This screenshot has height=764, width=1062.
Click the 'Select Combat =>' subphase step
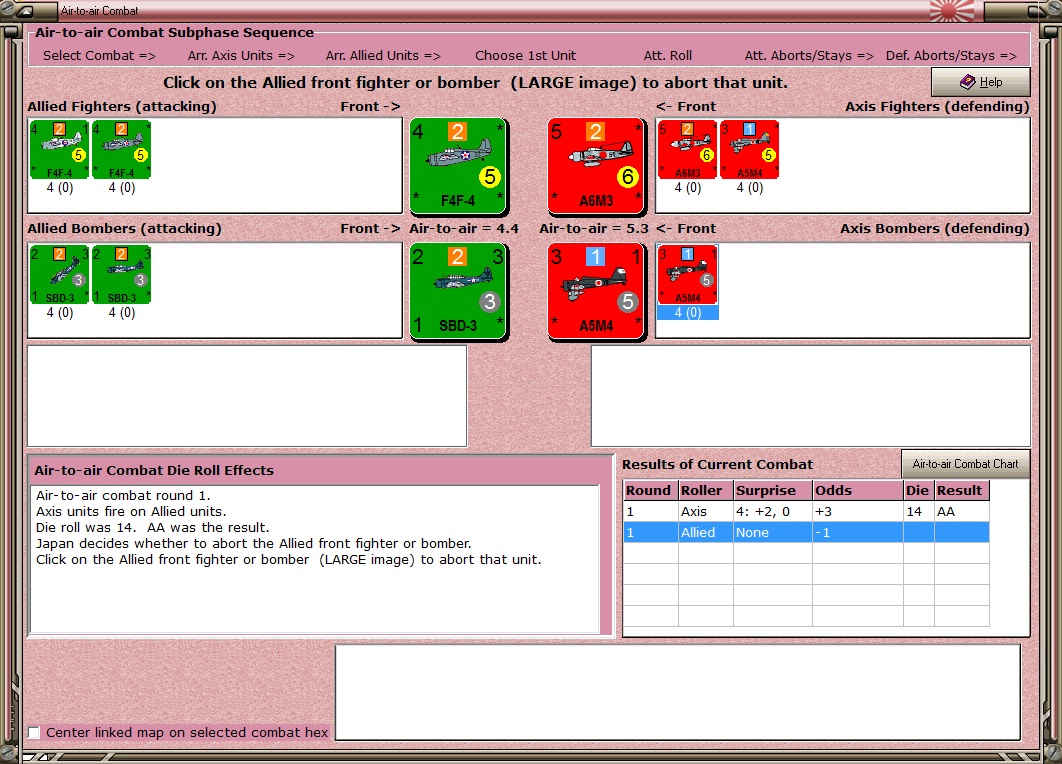(x=99, y=56)
